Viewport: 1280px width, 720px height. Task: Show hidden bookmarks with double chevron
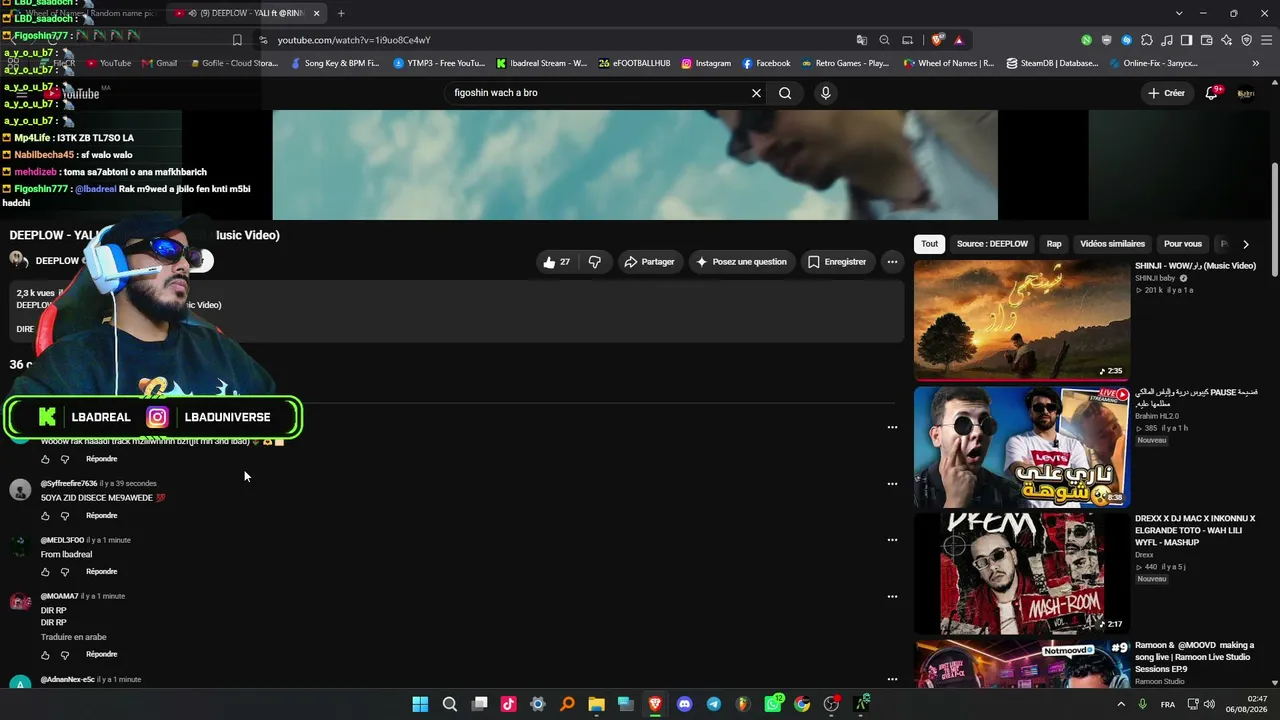tap(1256, 63)
